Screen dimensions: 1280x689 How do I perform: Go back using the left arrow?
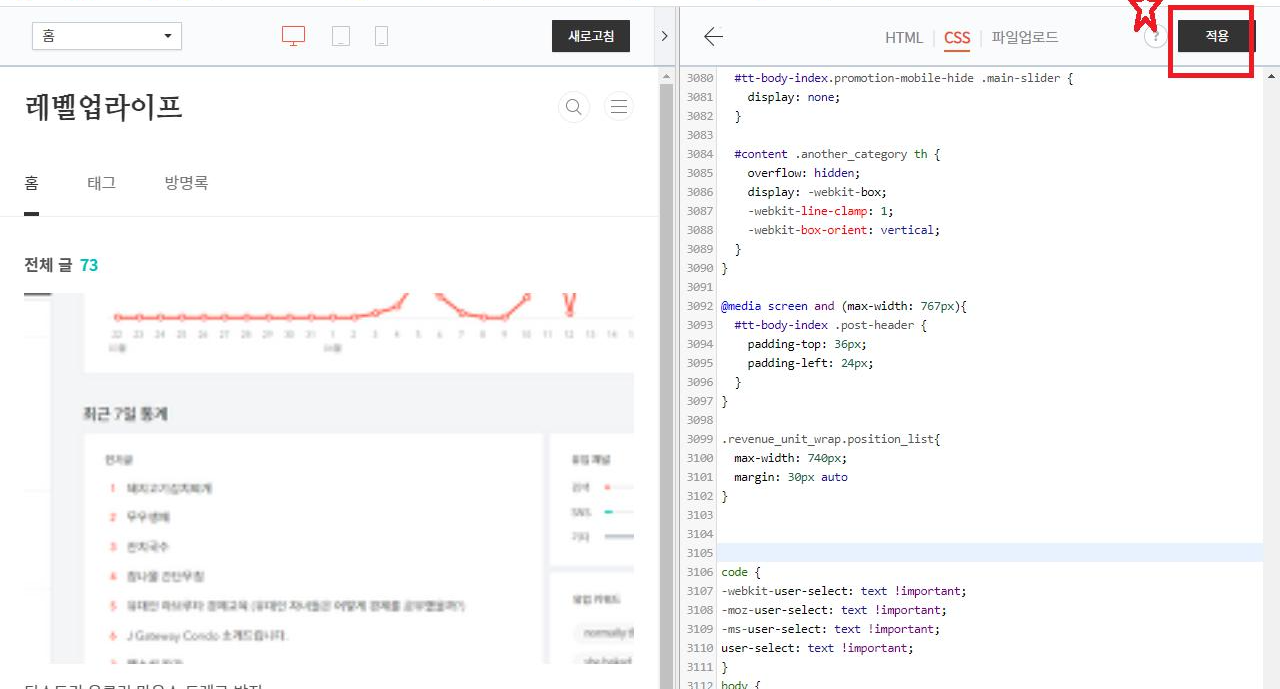[x=713, y=37]
